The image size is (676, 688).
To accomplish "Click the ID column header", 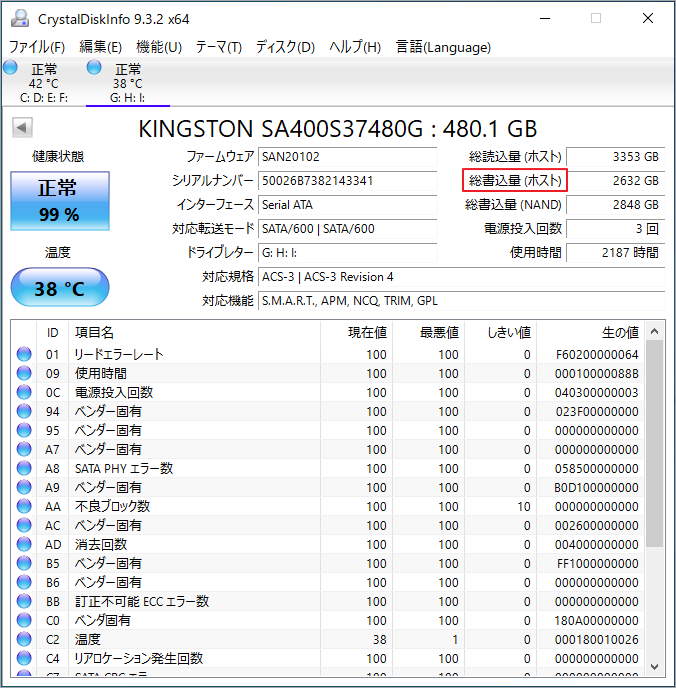I will 53,333.
